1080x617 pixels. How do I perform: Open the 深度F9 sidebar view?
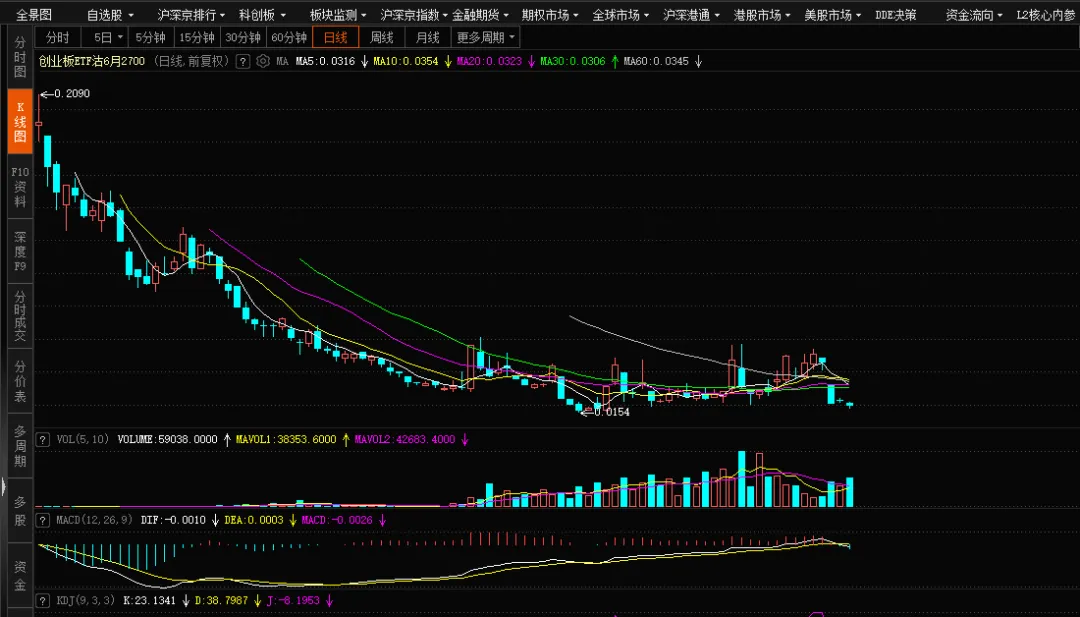(20, 251)
